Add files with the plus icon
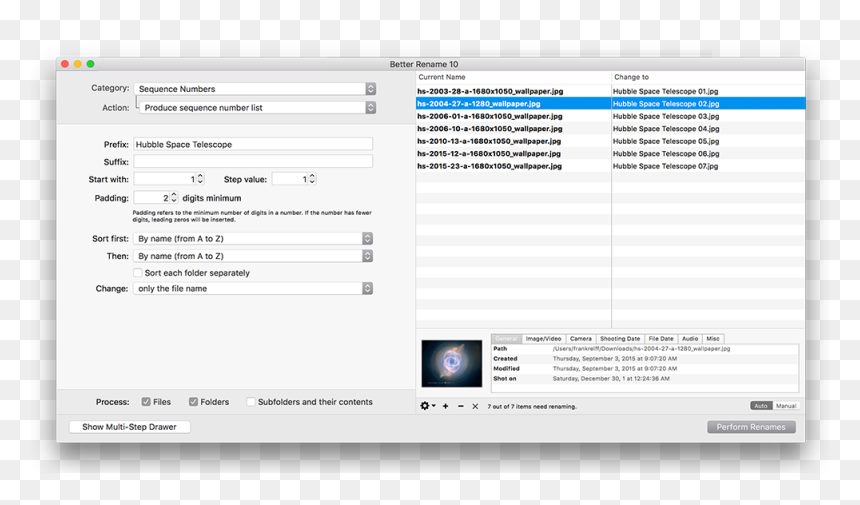 [445, 406]
